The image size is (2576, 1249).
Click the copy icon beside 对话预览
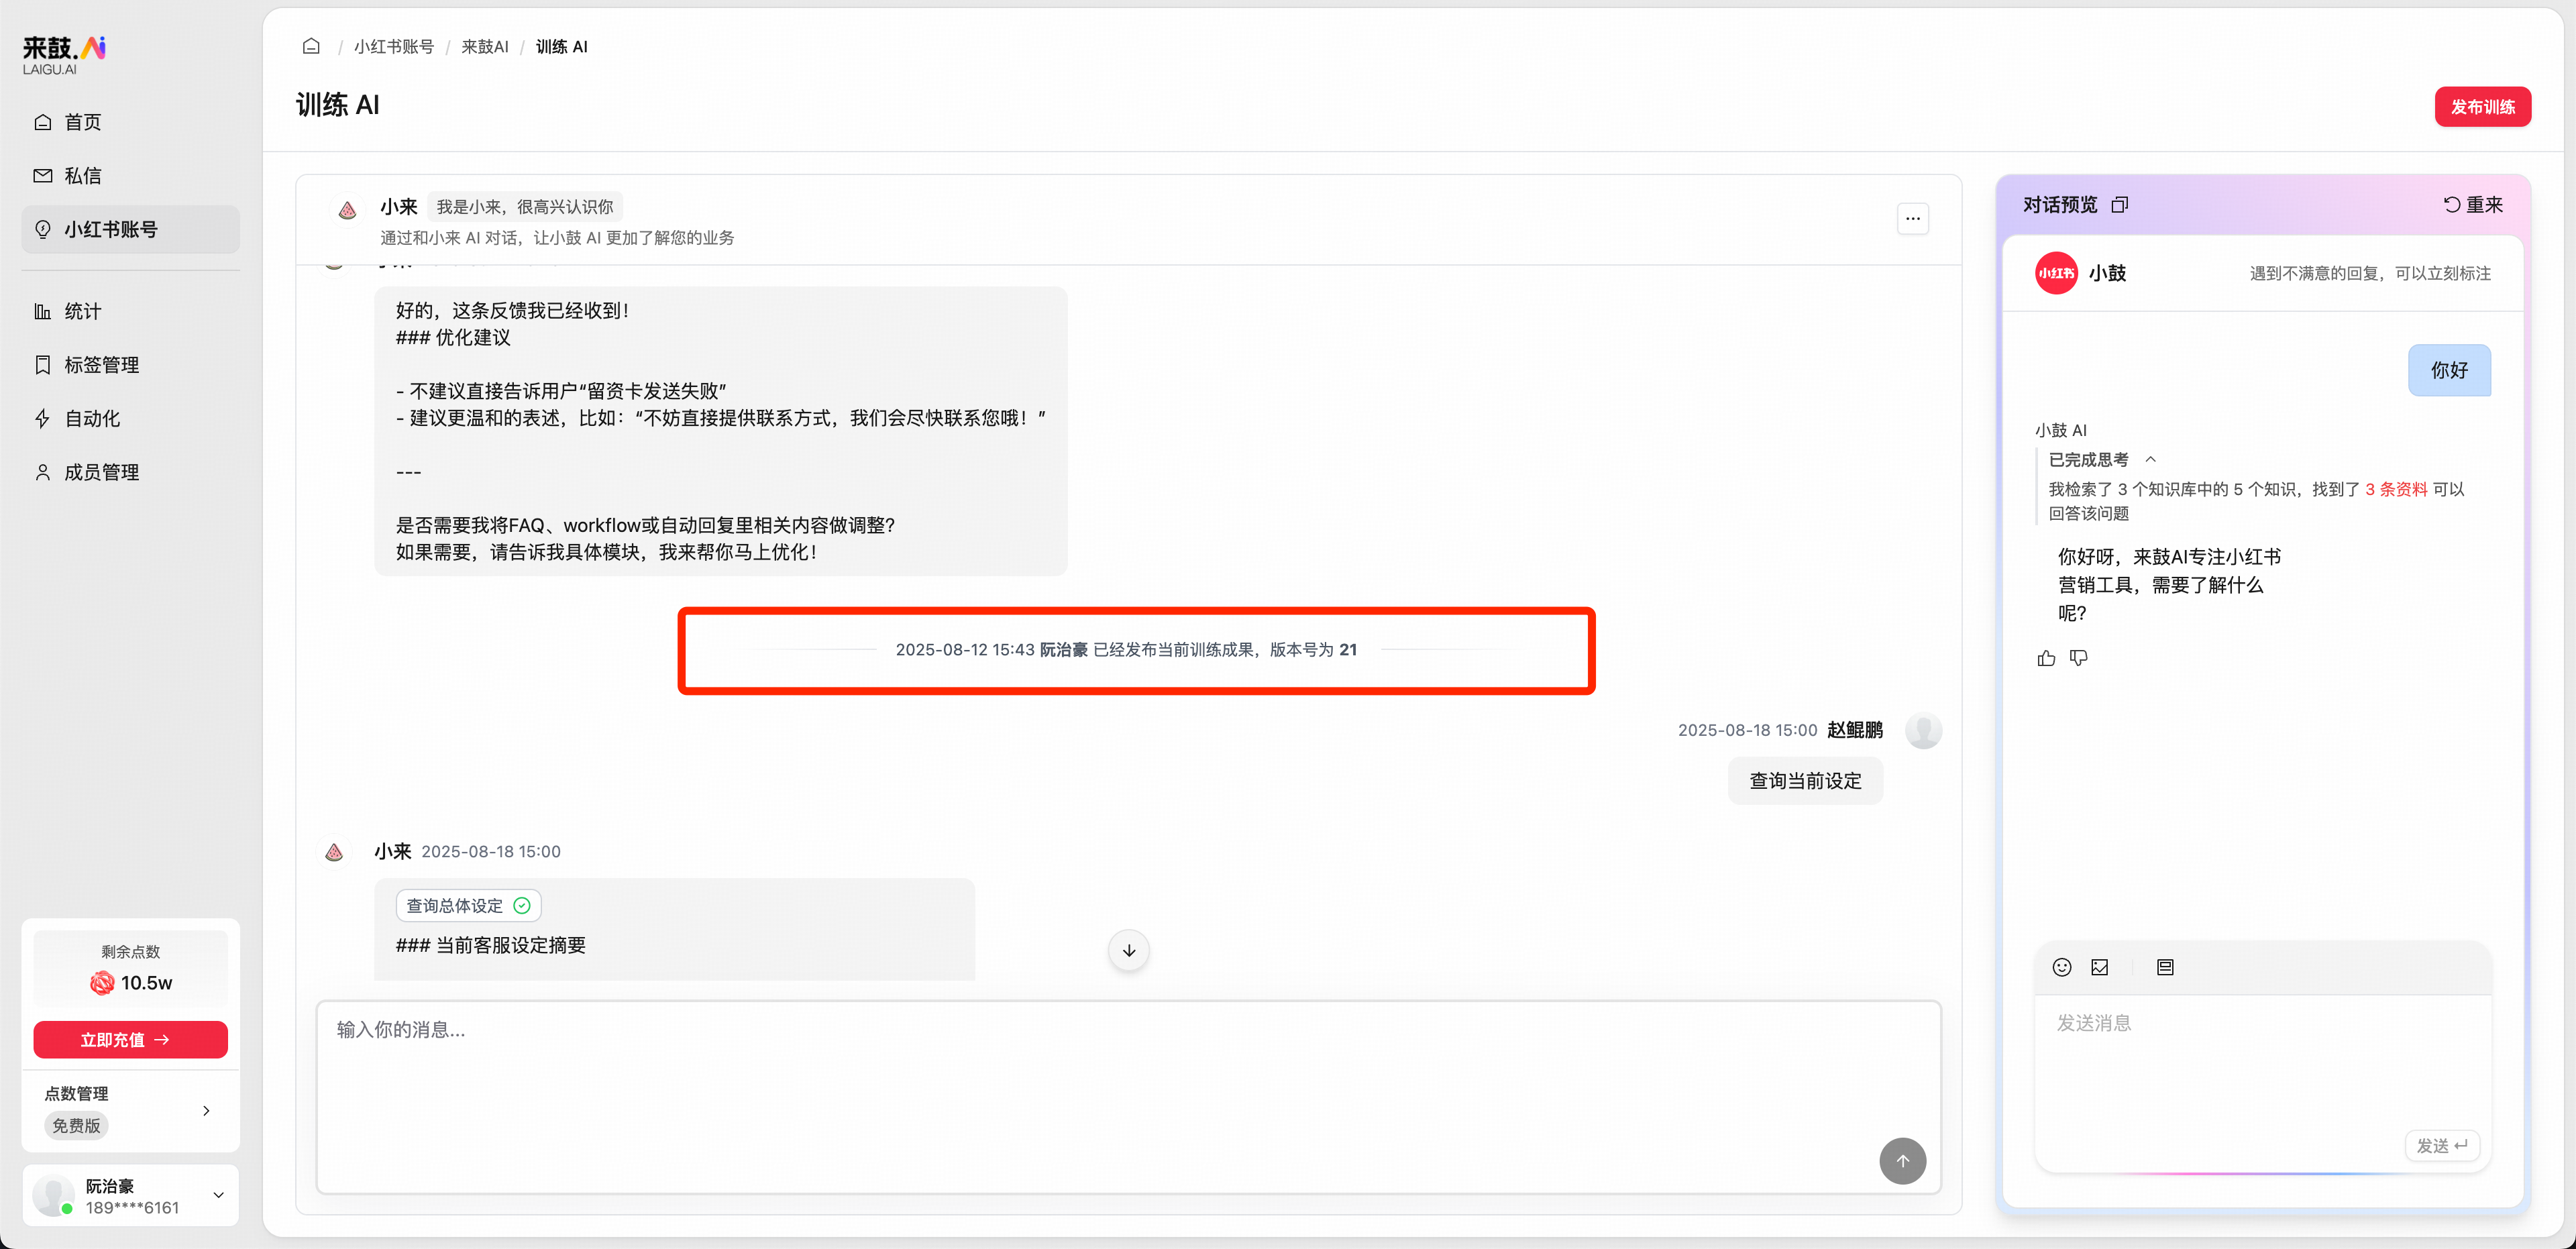point(2120,205)
